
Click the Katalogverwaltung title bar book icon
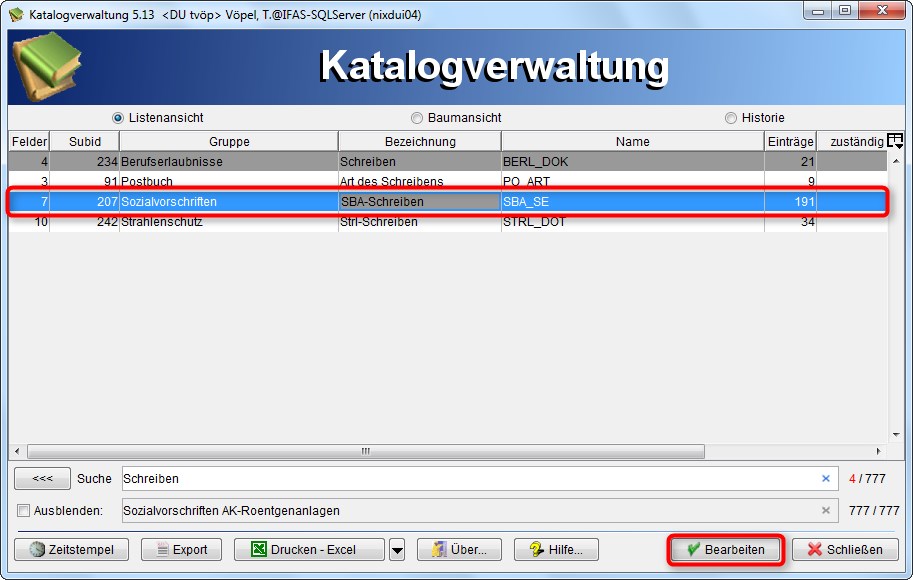pyautogui.click(x=16, y=14)
